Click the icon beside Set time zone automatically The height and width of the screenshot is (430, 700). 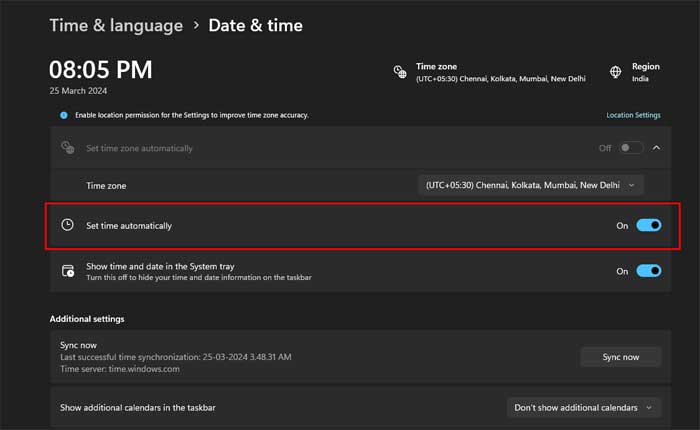click(x=68, y=148)
